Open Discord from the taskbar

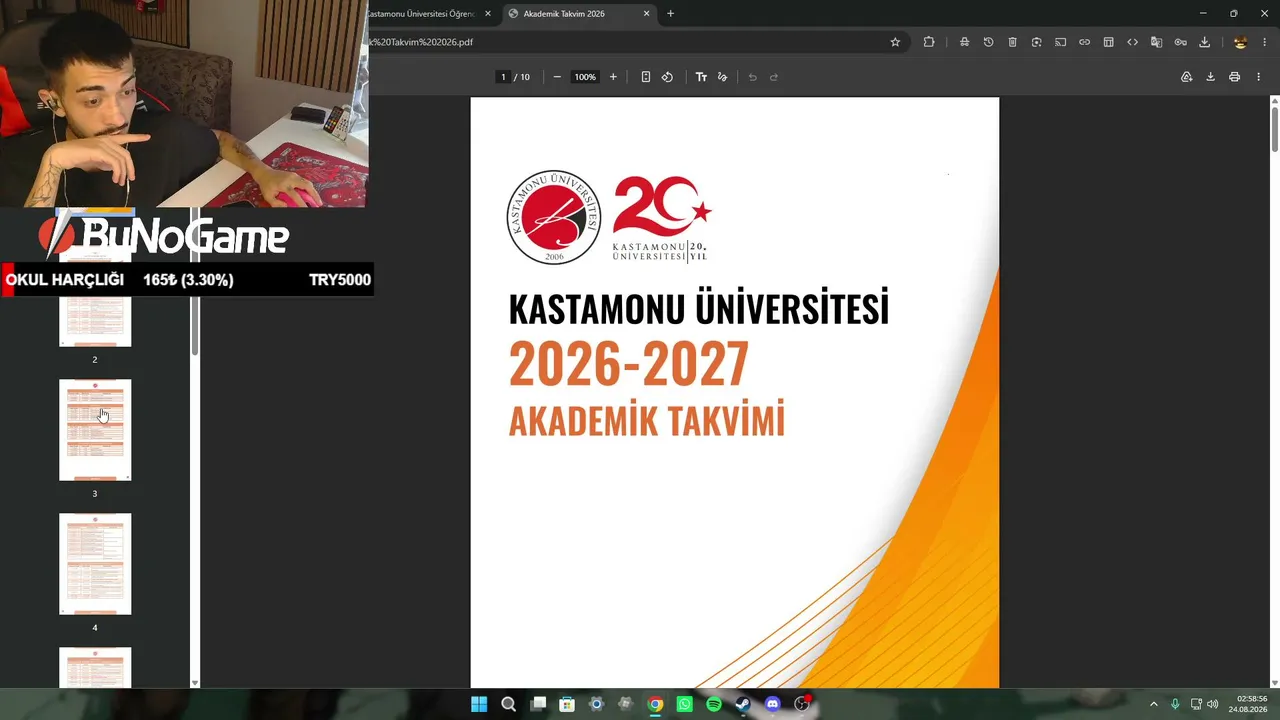click(x=772, y=704)
